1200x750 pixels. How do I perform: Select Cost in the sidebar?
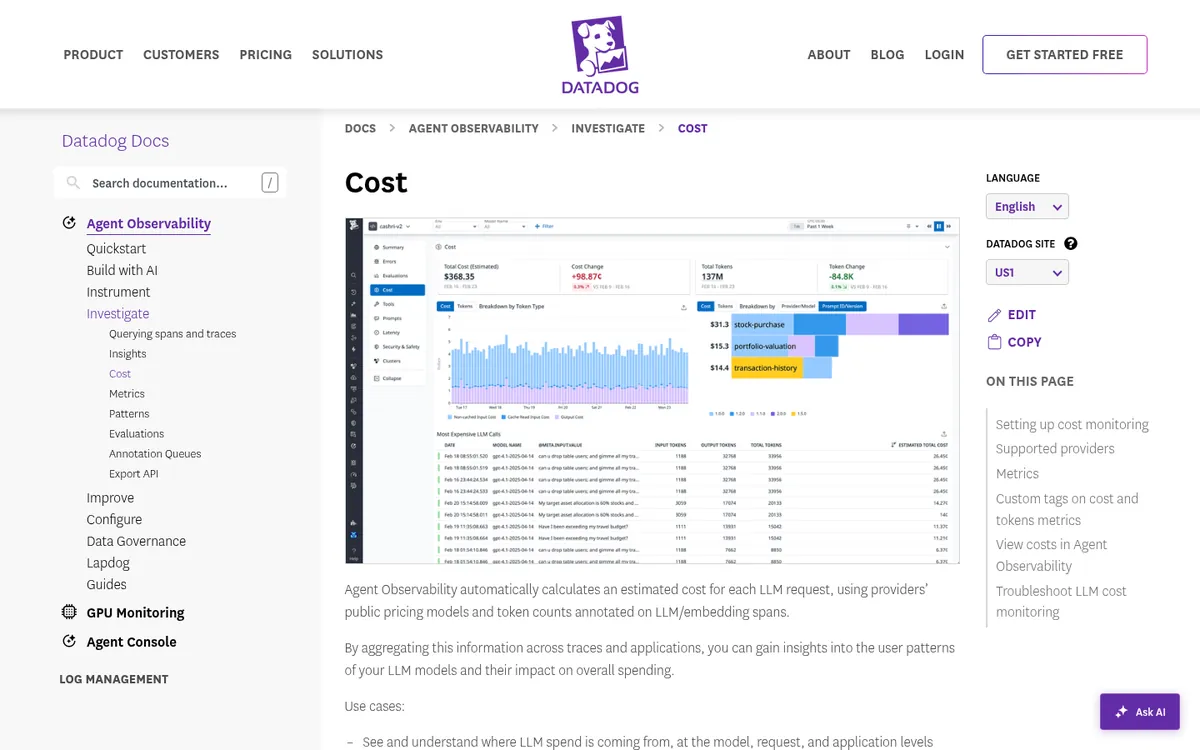(120, 374)
